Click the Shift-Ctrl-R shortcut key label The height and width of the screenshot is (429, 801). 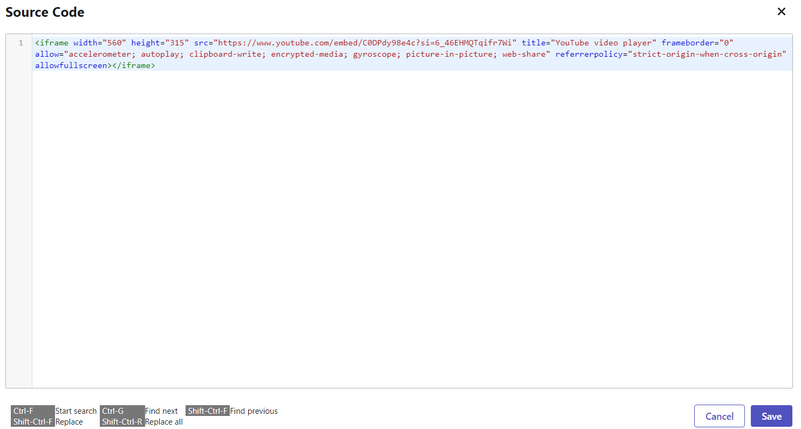pyautogui.click(x=122, y=422)
